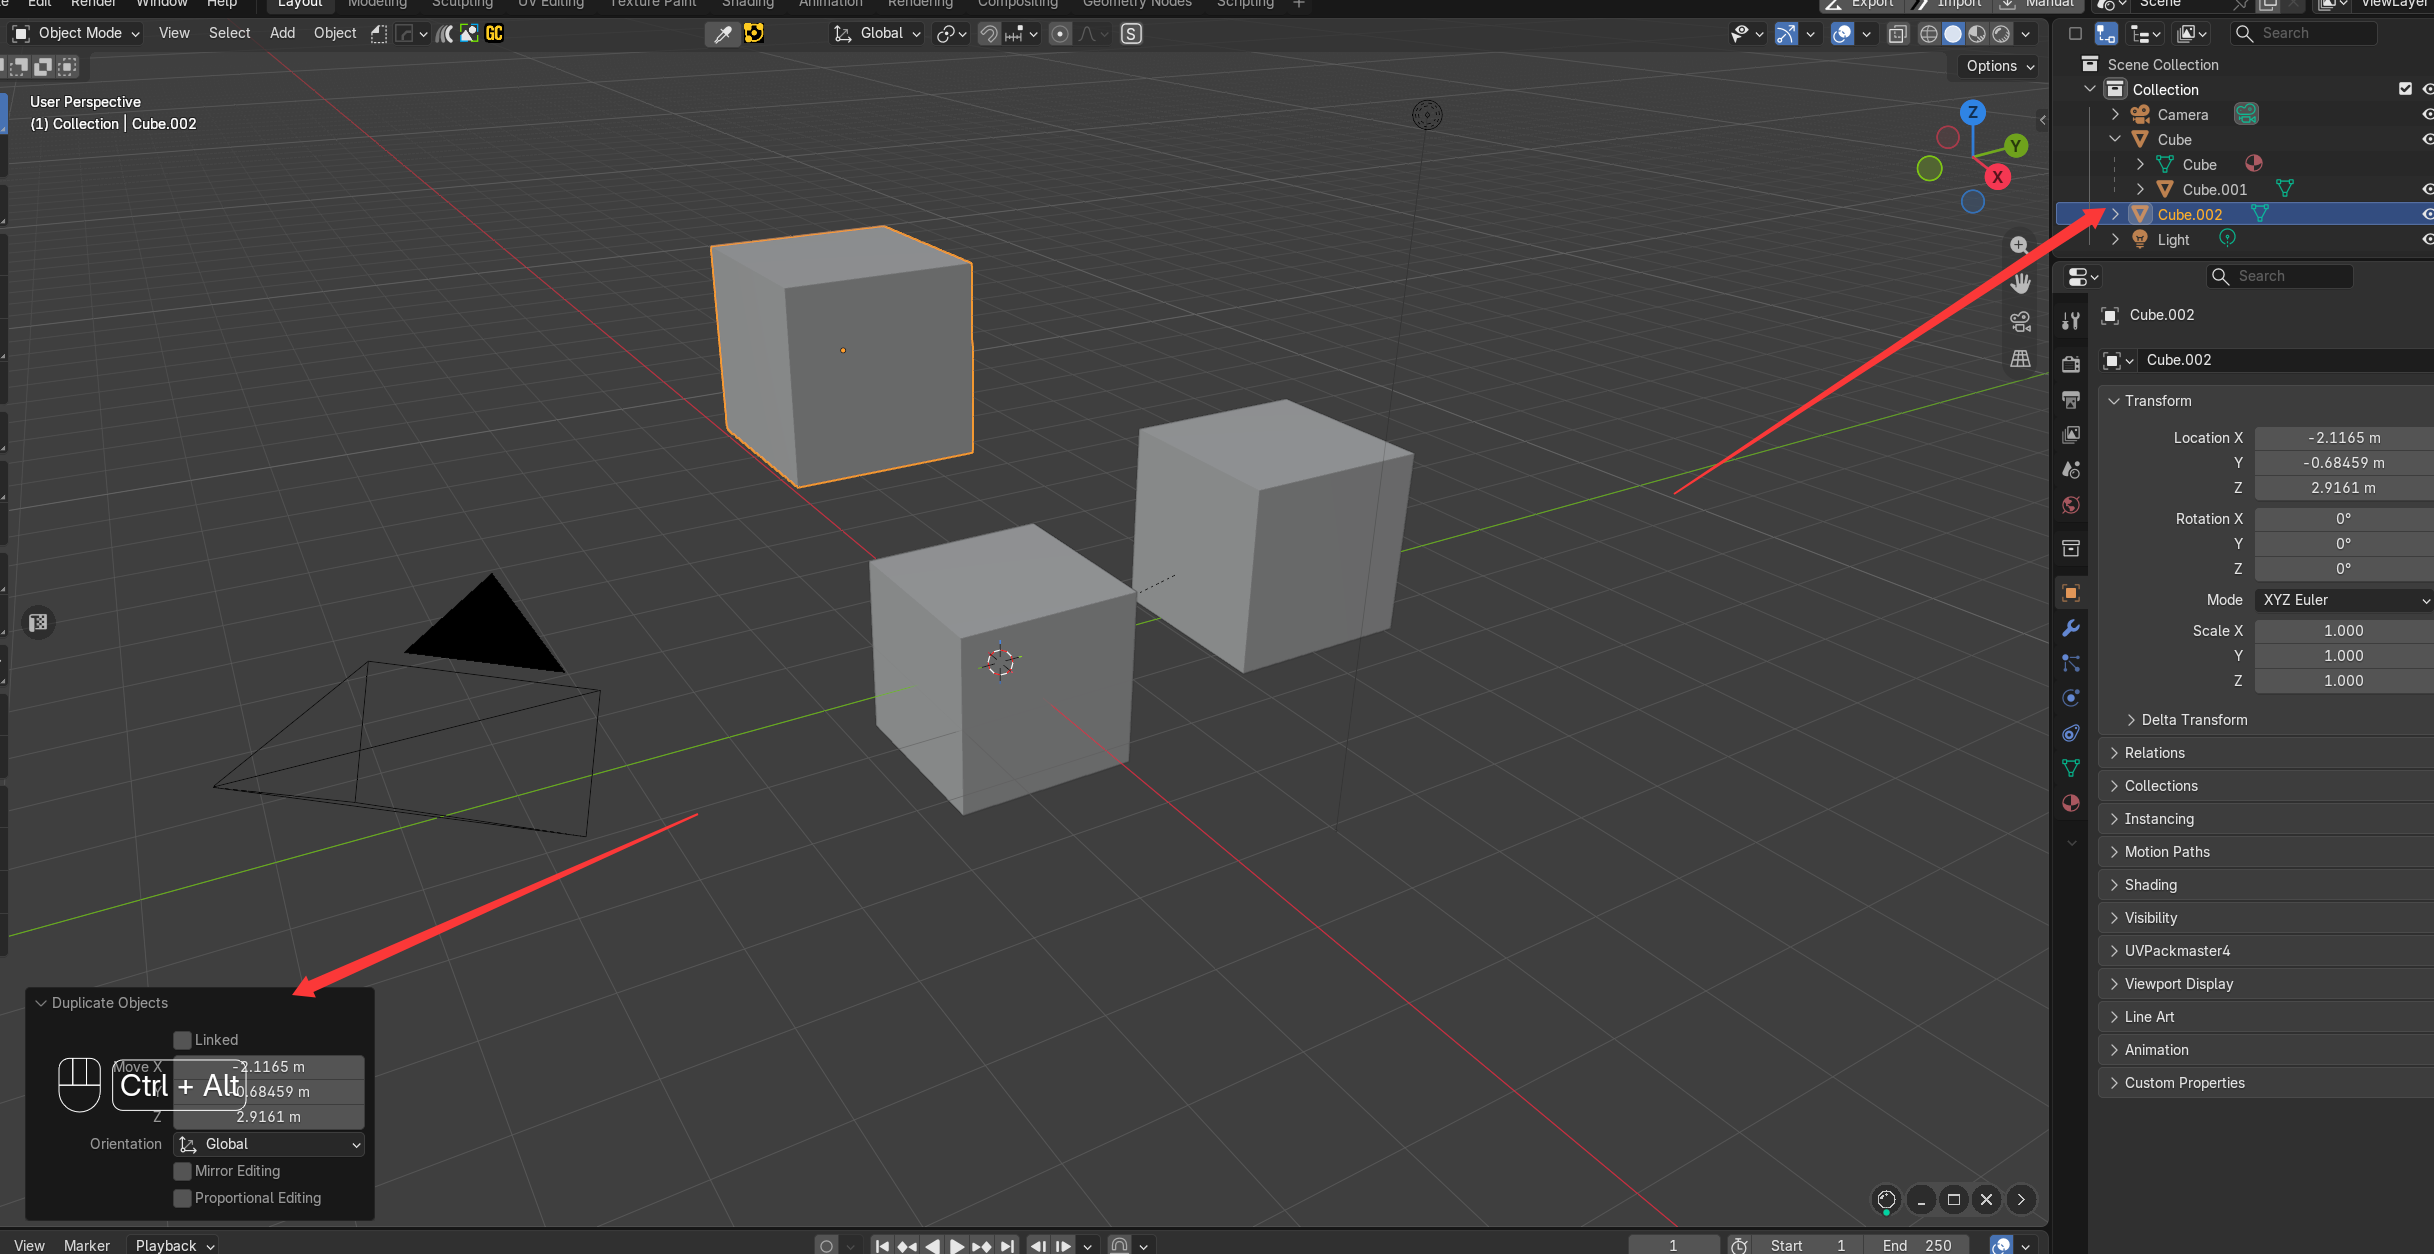The width and height of the screenshot is (2434, 1254).
Task: Open the Modifiers properties tab (wrench icon)
Action: pos(2070,628)
